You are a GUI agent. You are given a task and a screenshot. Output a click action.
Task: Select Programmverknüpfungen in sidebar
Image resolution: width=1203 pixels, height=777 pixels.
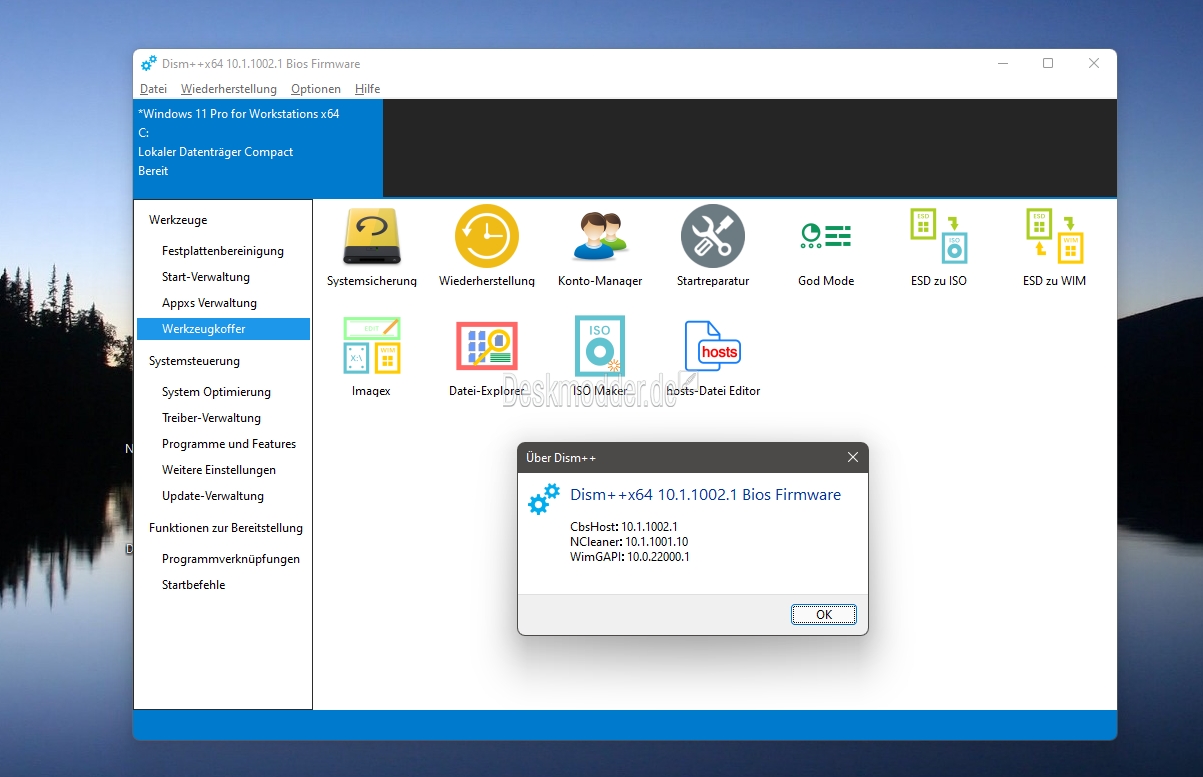pyautogui.click(x=223, y=559)
